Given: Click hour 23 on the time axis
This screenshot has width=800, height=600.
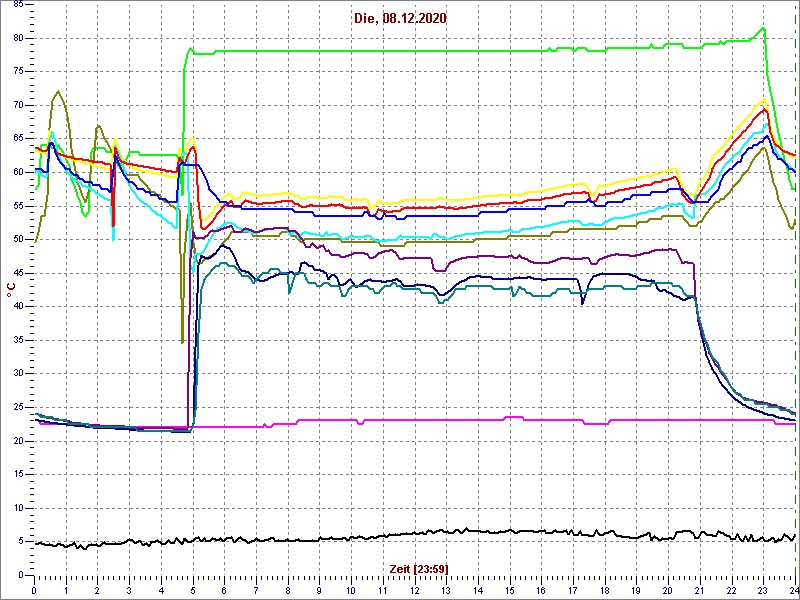Looking at the screenshot, I should click(763, 589).
